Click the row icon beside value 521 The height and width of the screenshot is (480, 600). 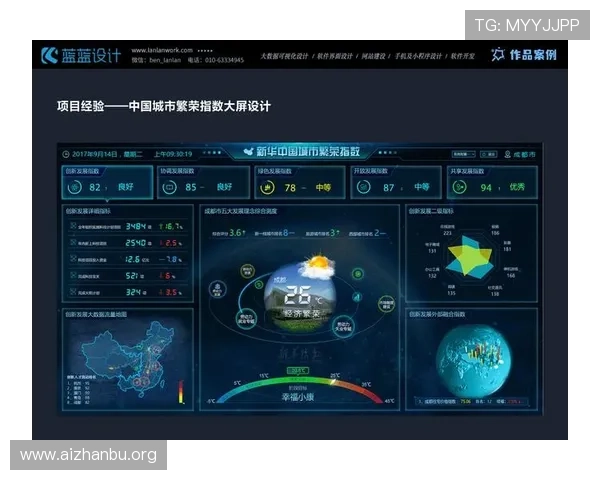click(x=73, y=275)
